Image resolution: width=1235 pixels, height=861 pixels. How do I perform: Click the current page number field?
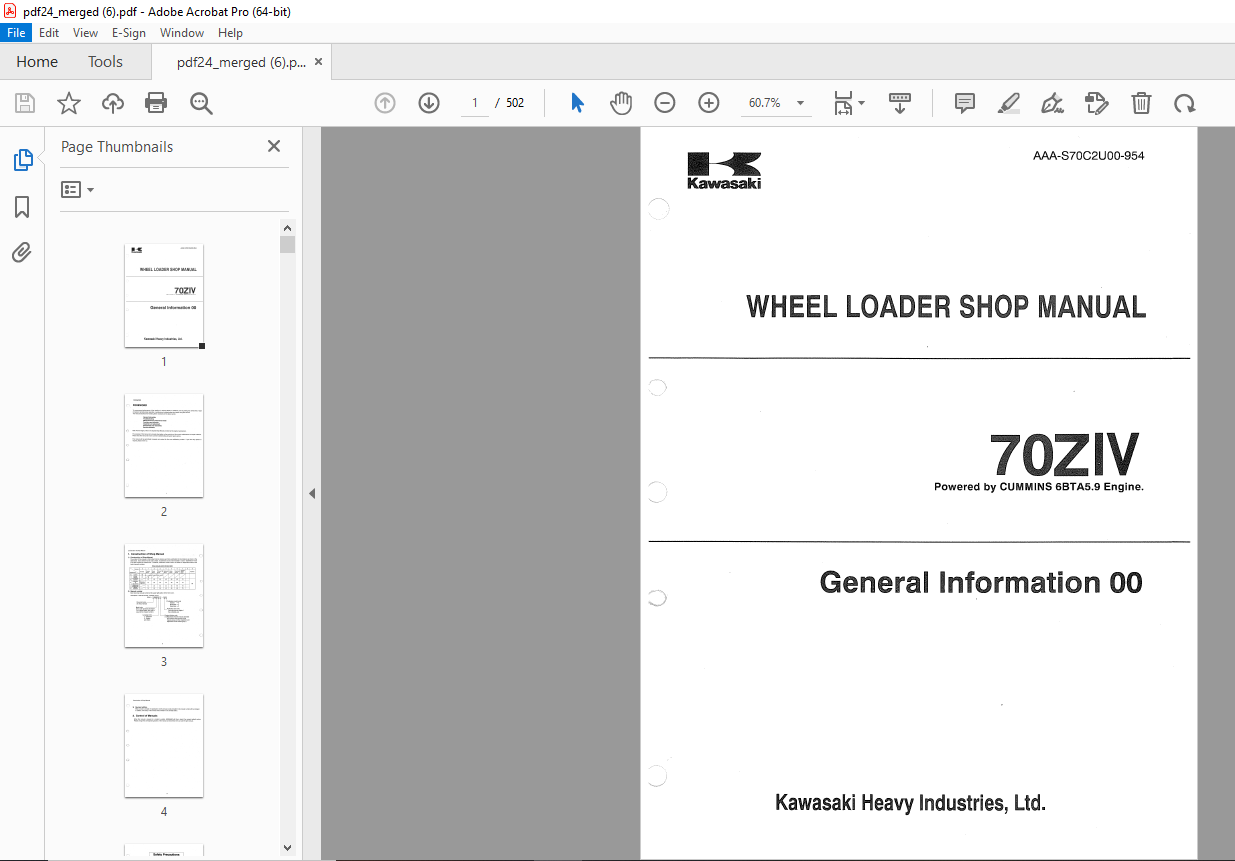click(475, 103)
